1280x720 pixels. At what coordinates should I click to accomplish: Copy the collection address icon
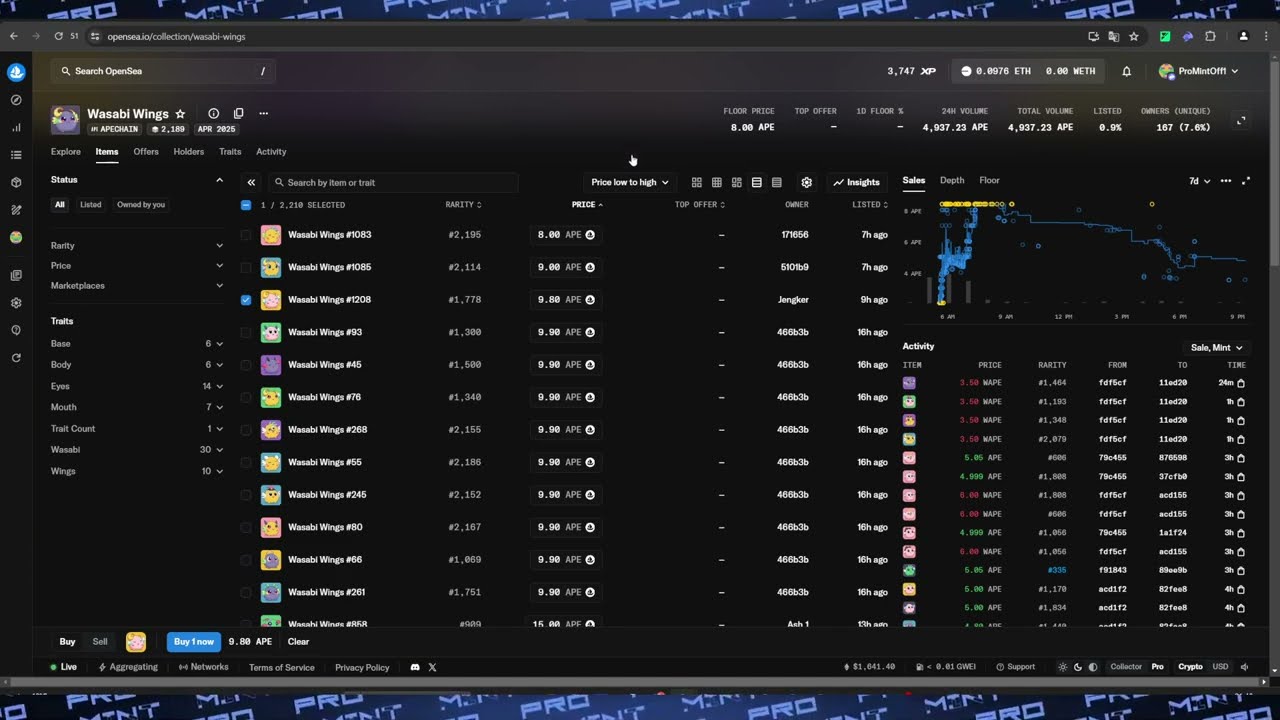click(x=238, y=114)
